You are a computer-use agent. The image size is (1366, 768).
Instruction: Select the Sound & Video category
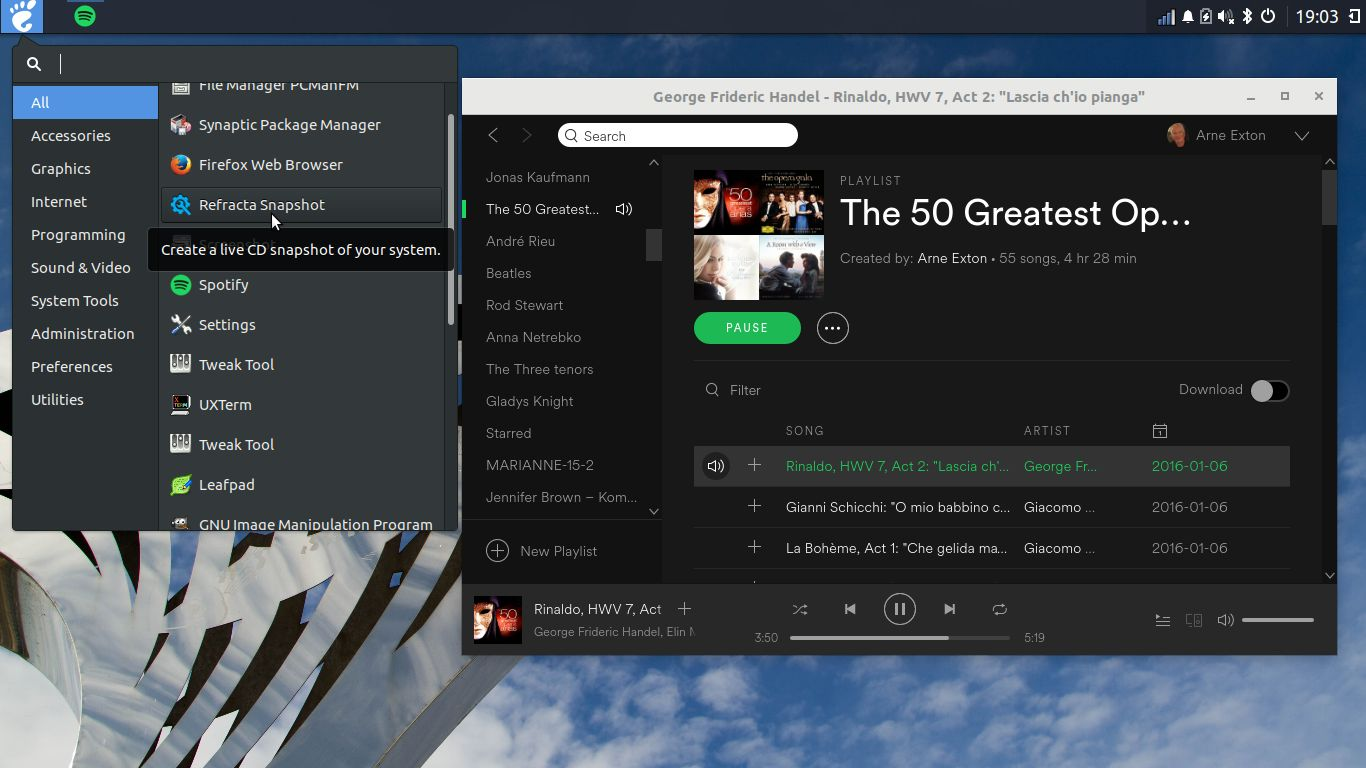point(85,268)
